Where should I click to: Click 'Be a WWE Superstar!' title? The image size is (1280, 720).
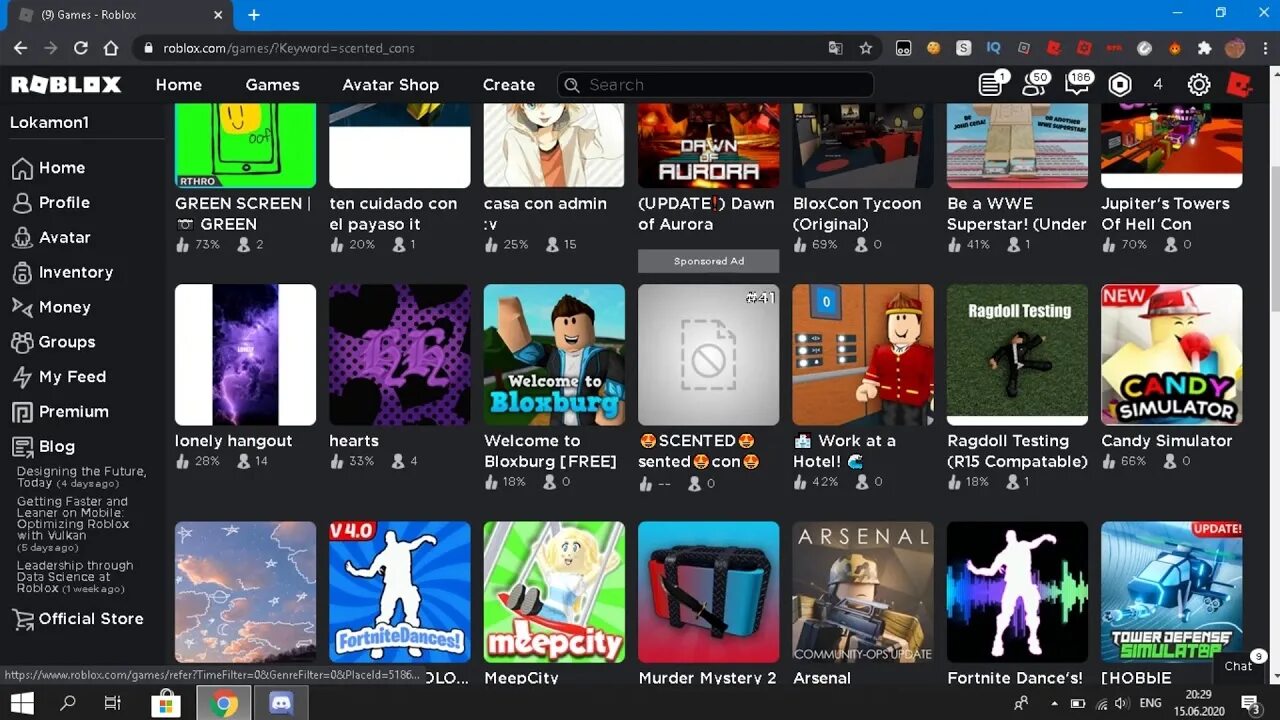(1016, 214)
